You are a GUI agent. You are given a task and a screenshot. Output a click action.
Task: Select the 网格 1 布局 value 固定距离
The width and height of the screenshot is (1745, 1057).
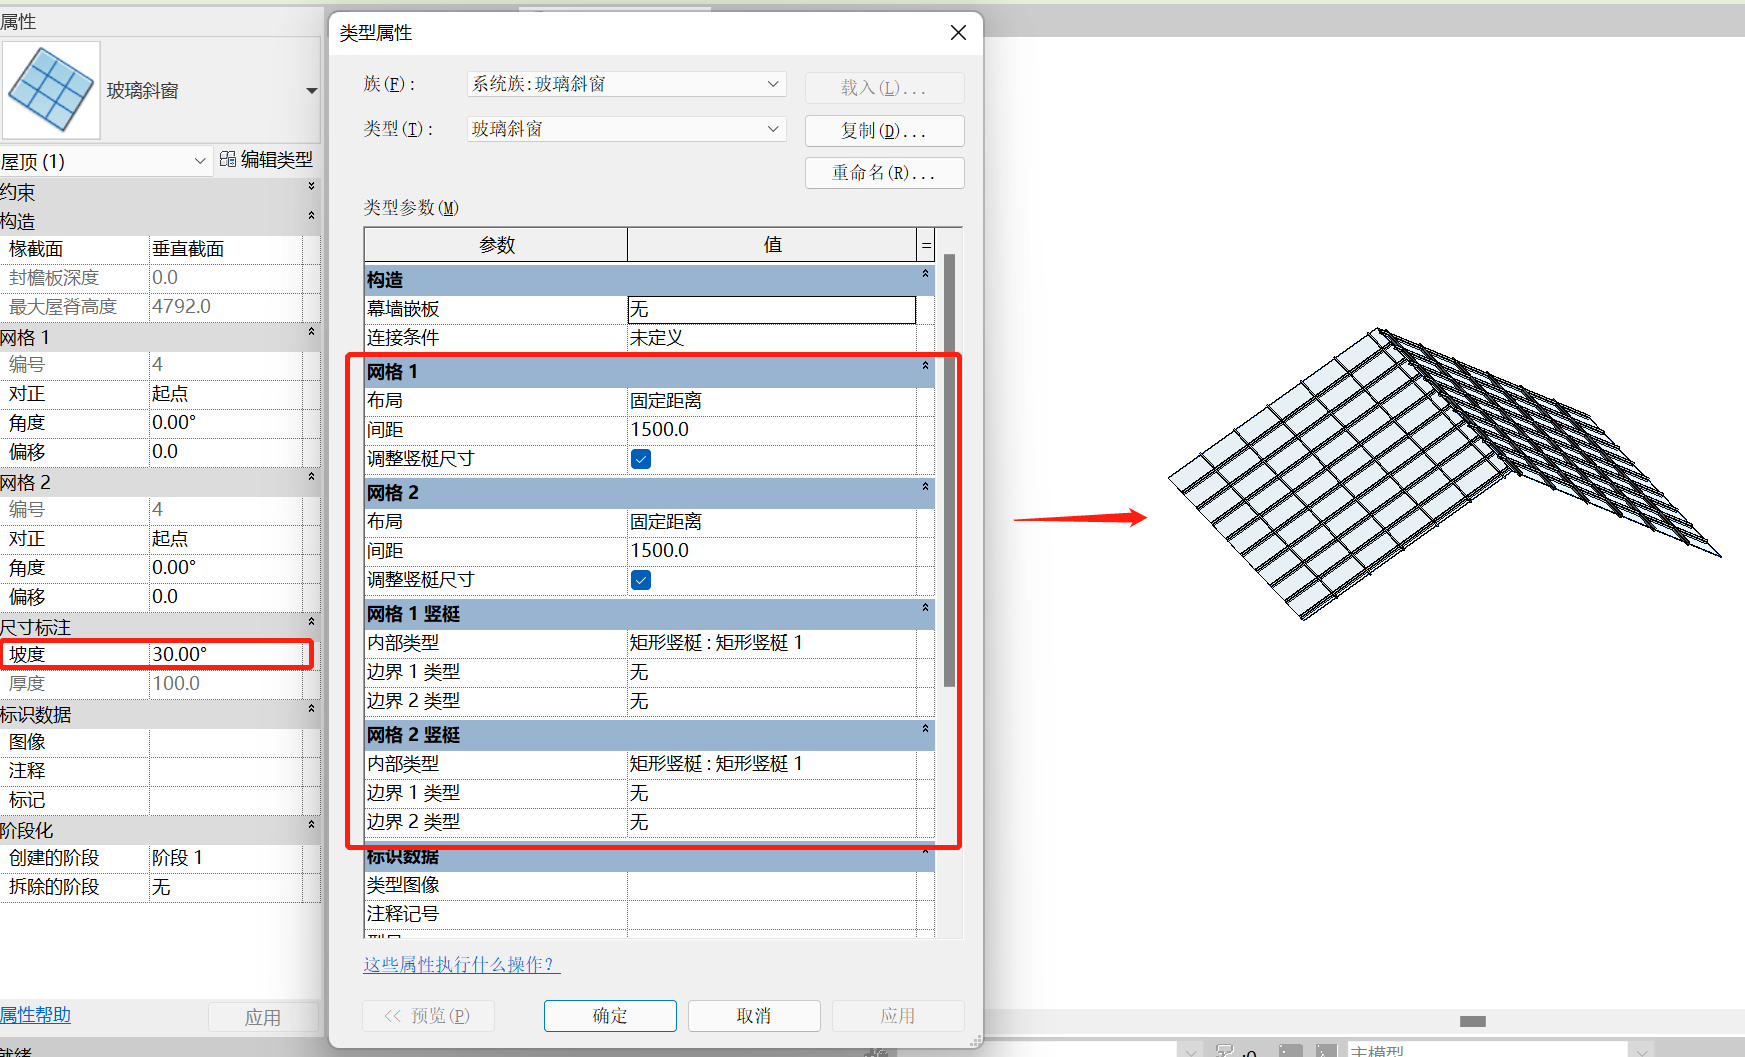coord(771,401)
